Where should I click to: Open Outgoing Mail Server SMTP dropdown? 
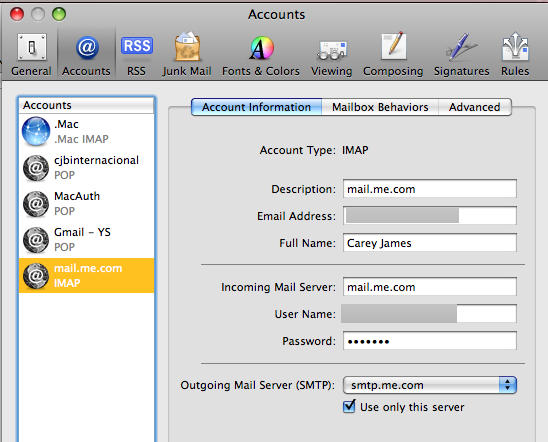[x=430, y=385]
